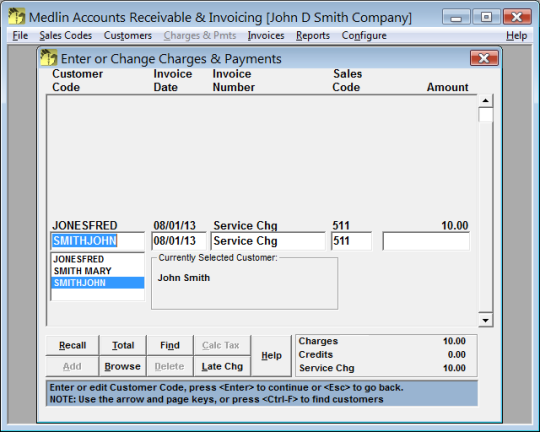Viewport: 540px width, 432px height.
Task: Maximize the Medlin main window
Action: 486,17
